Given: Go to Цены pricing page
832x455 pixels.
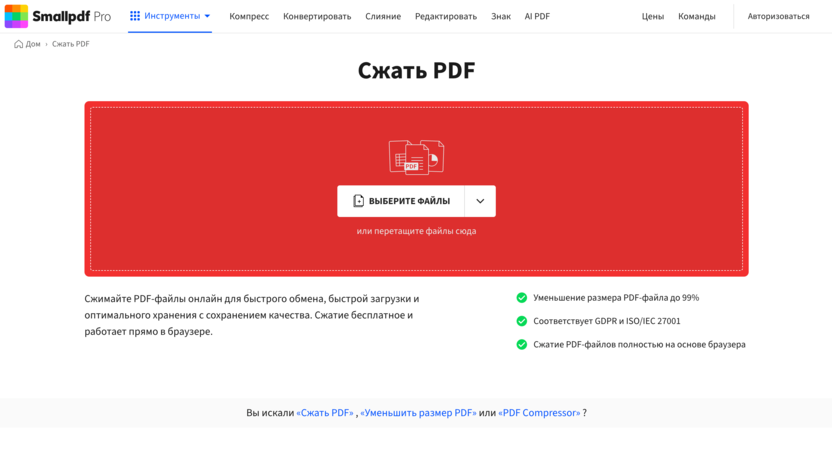Looking at the screenshot, I should (652, 16).
